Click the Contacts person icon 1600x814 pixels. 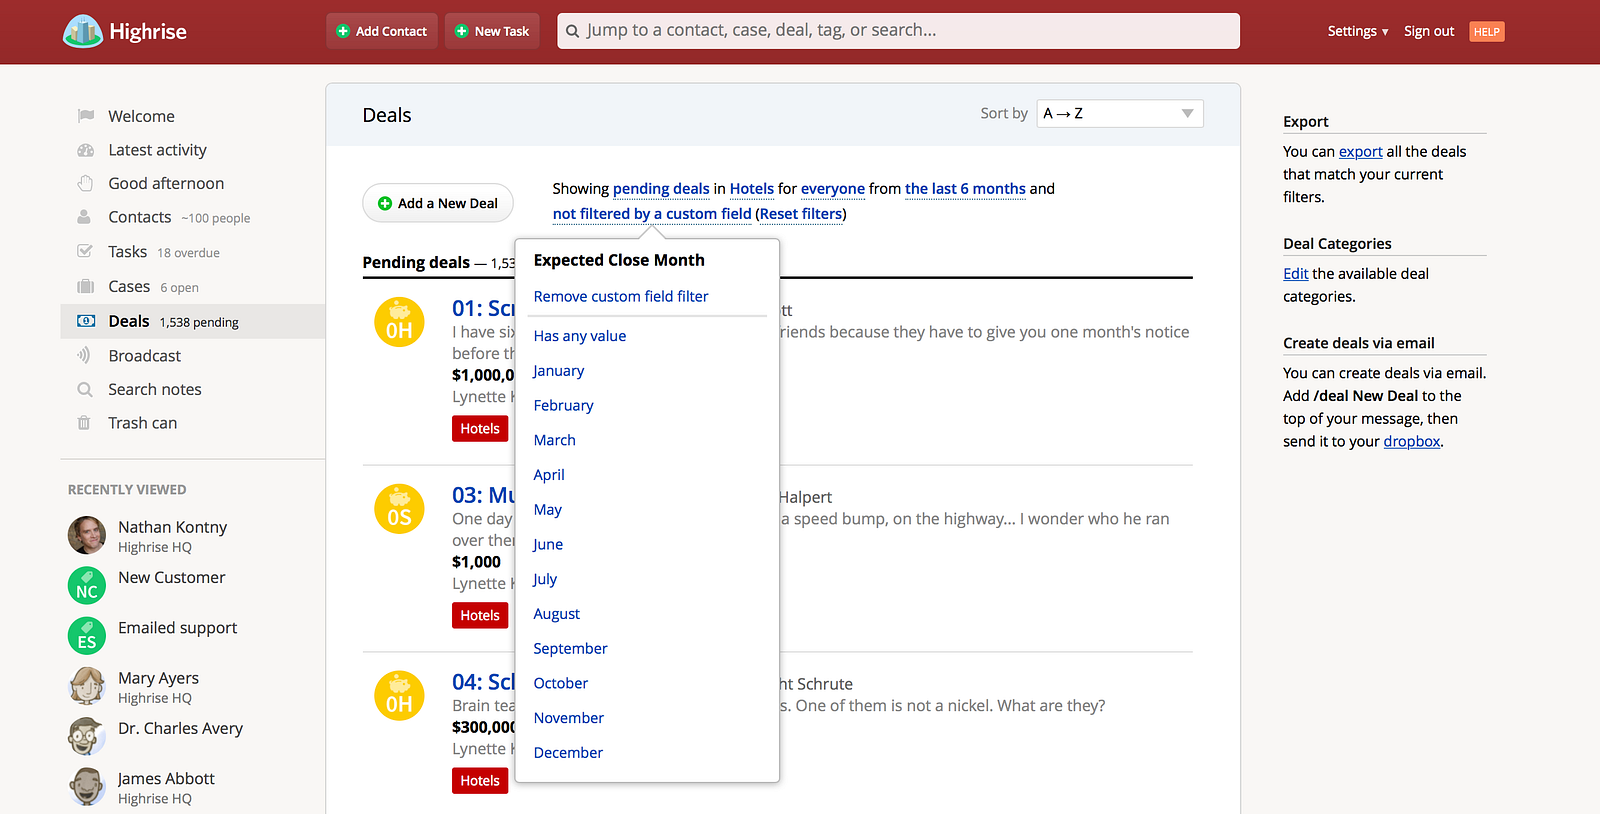click(85, 217)
